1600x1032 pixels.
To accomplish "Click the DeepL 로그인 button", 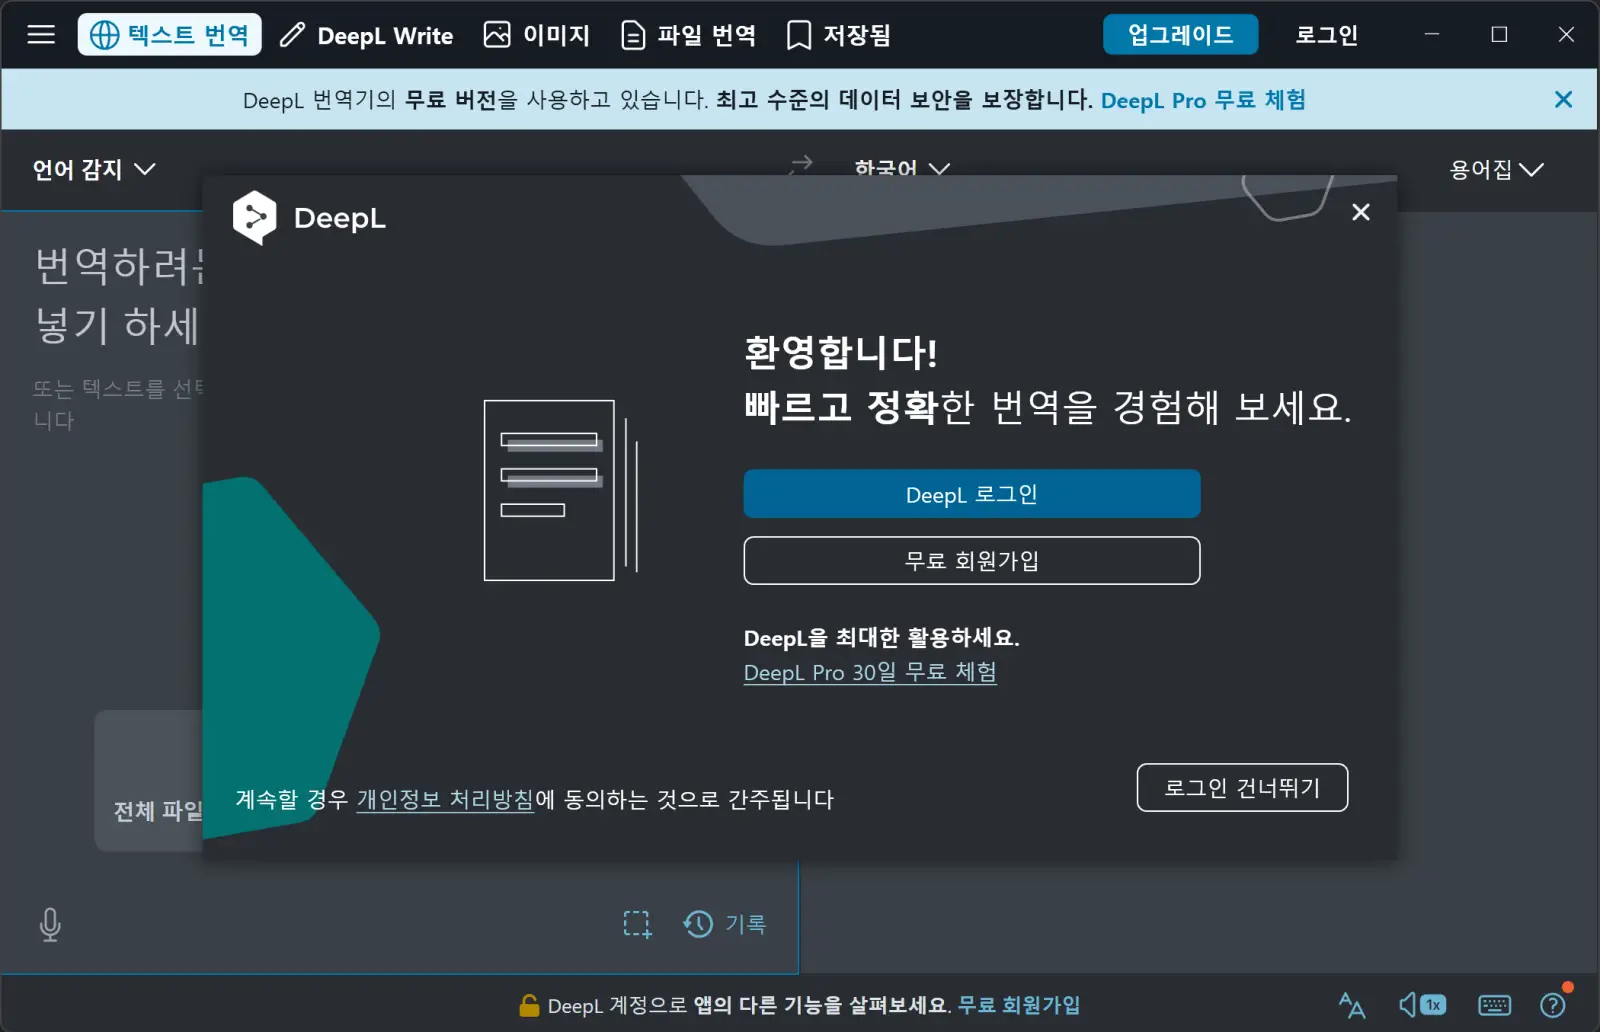I will coord(972,494).
